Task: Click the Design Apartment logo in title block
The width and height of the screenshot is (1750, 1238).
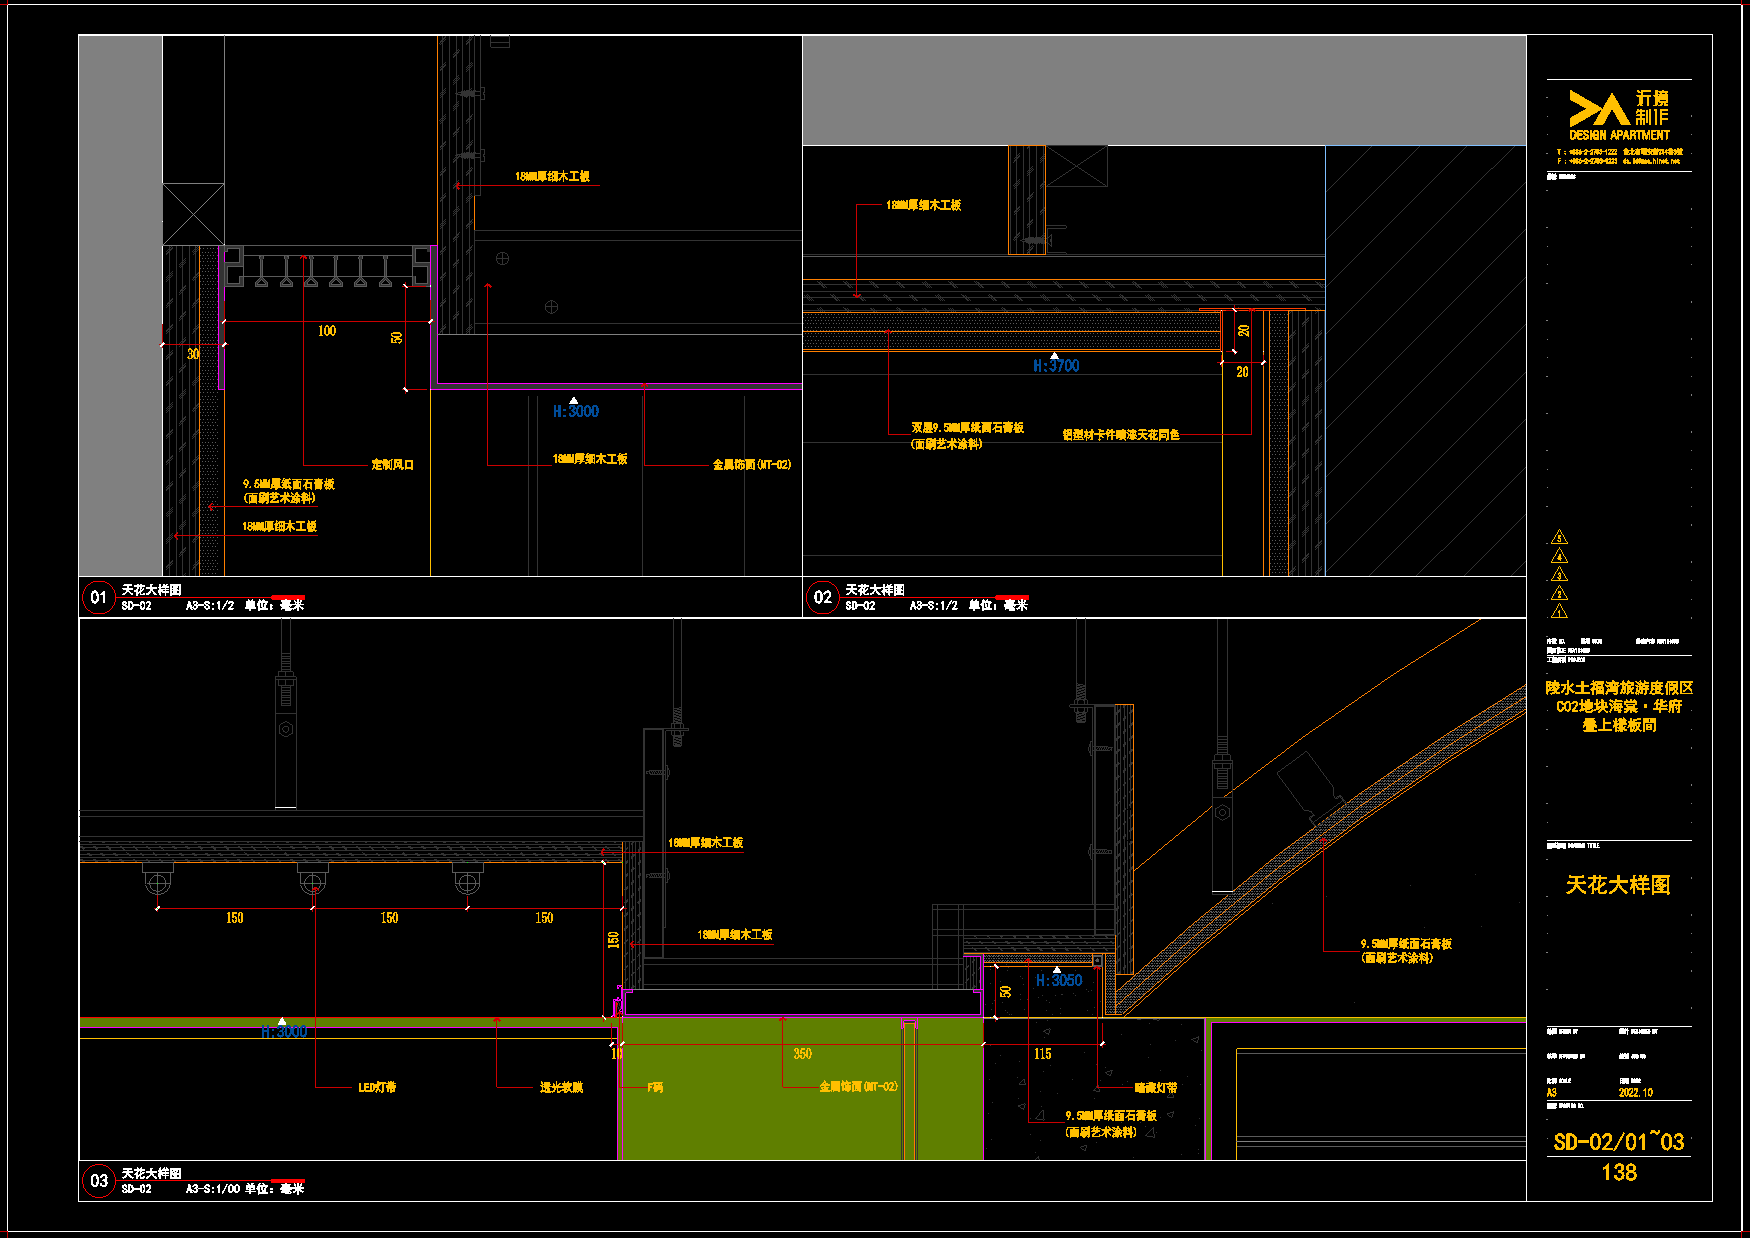Action: click(x=1618, y=116)
